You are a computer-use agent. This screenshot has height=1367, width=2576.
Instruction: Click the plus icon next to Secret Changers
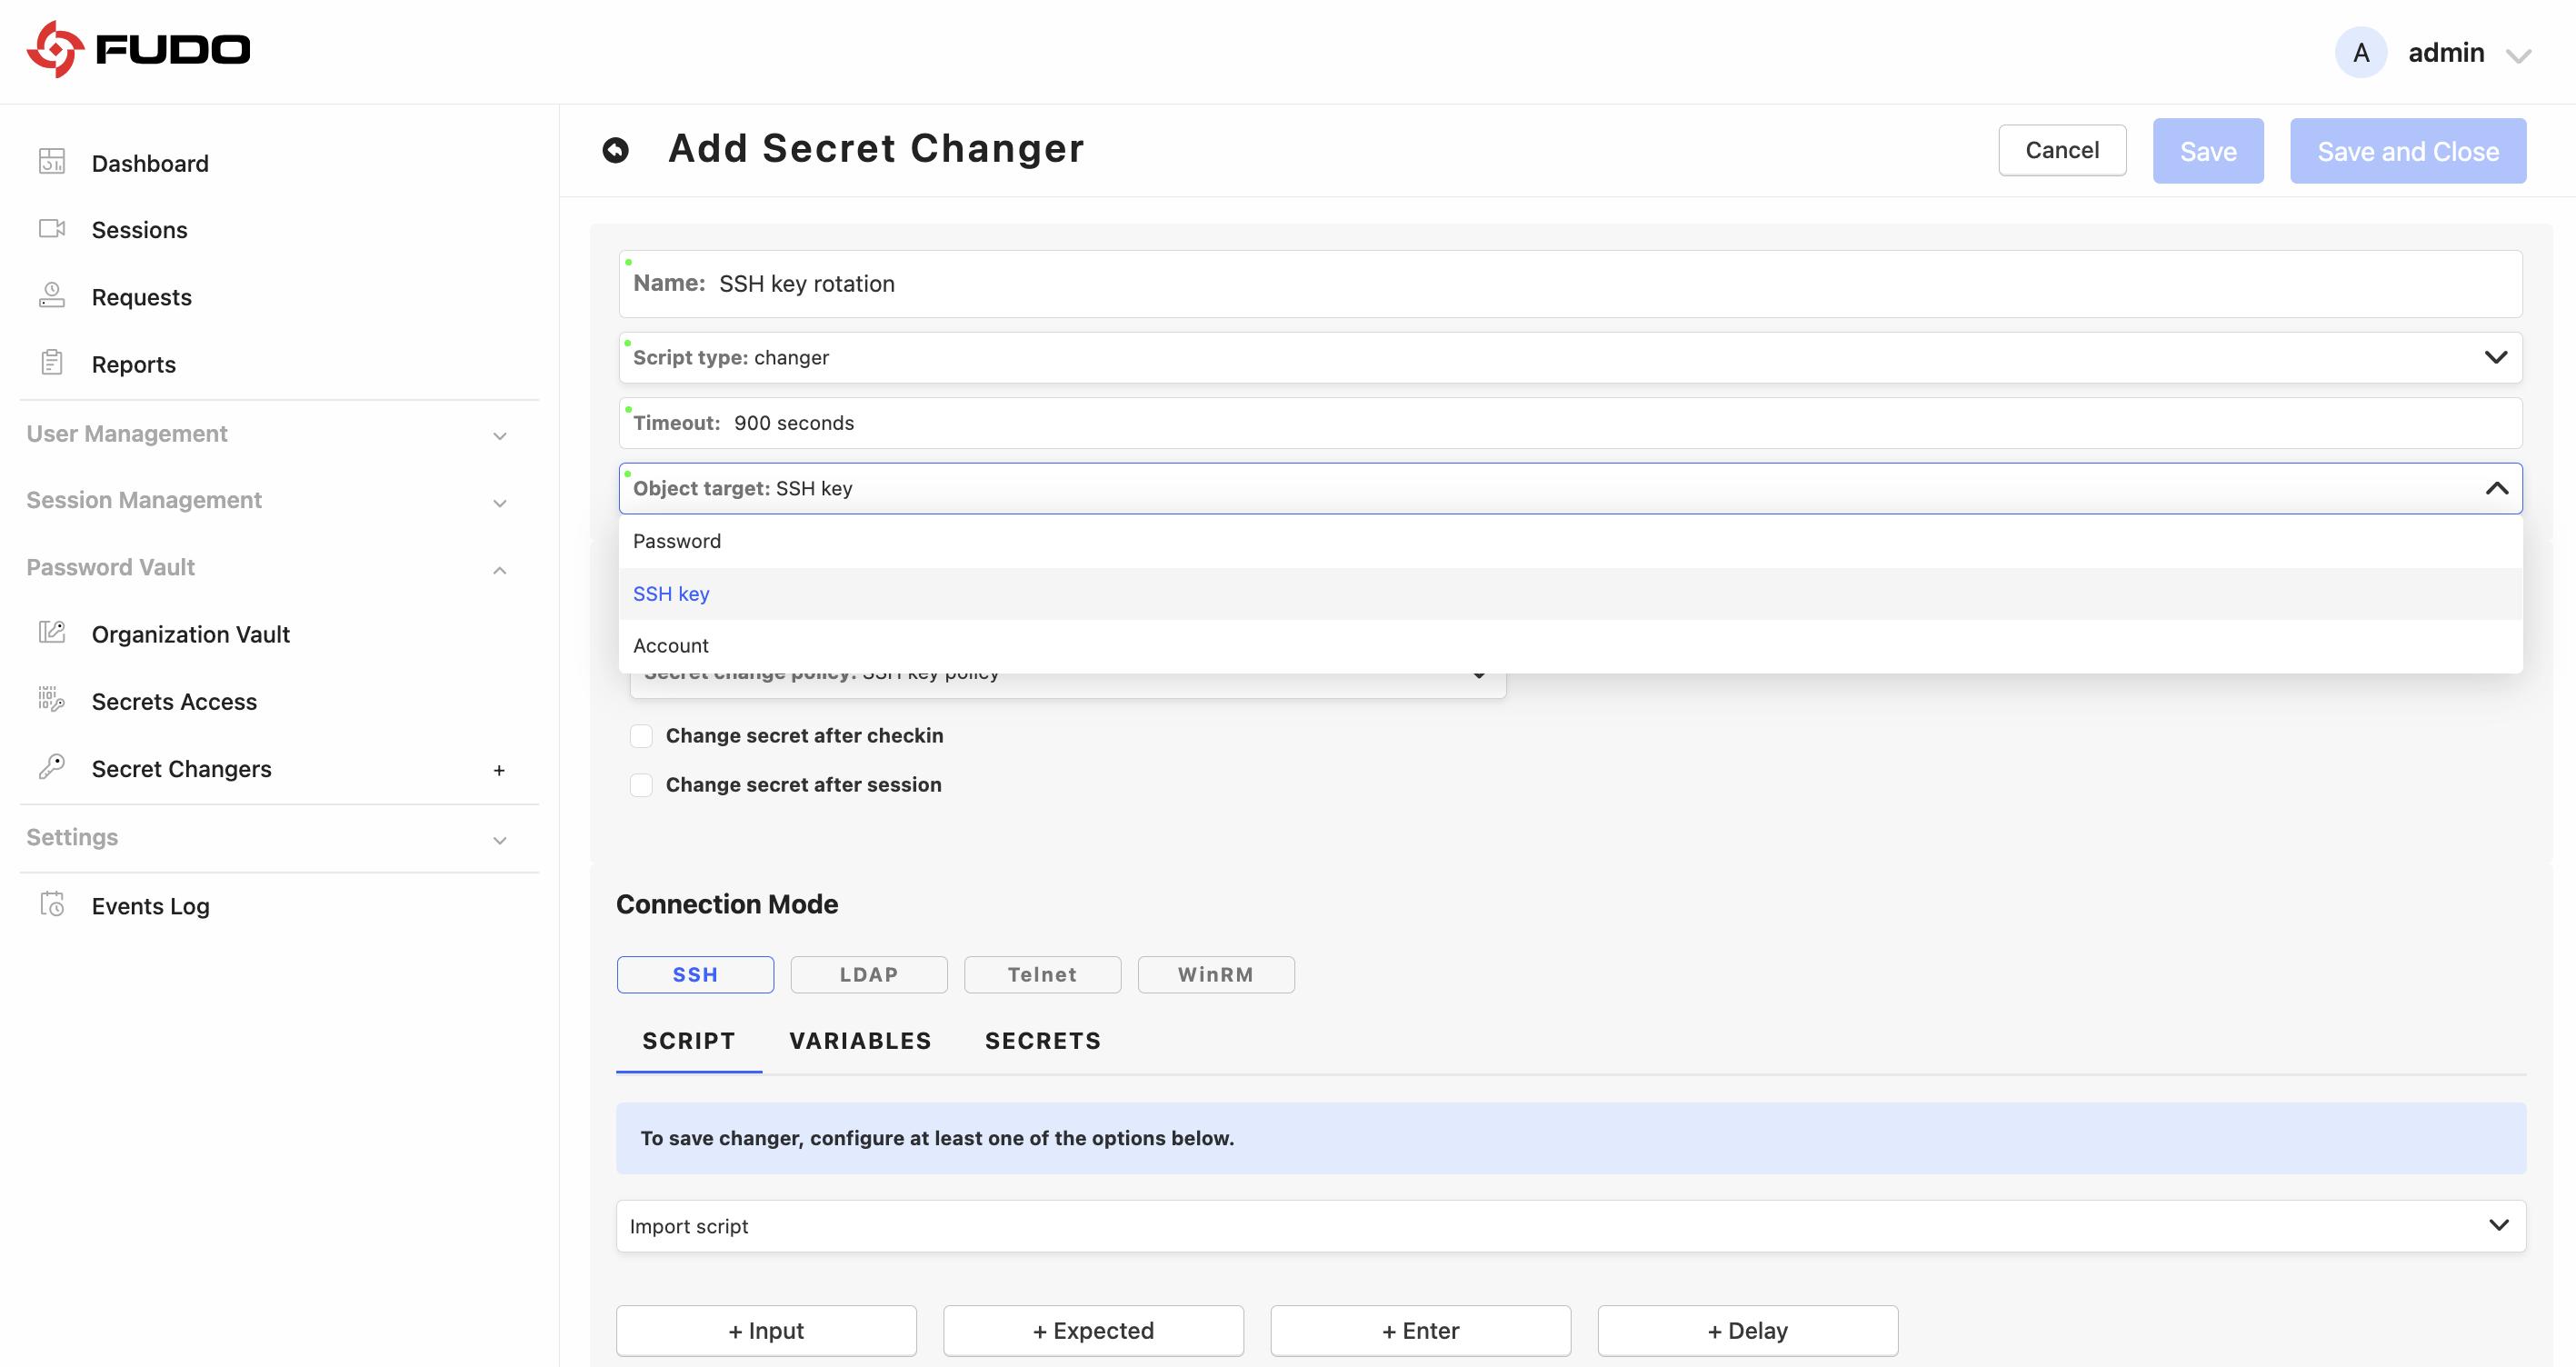(499, 770)
